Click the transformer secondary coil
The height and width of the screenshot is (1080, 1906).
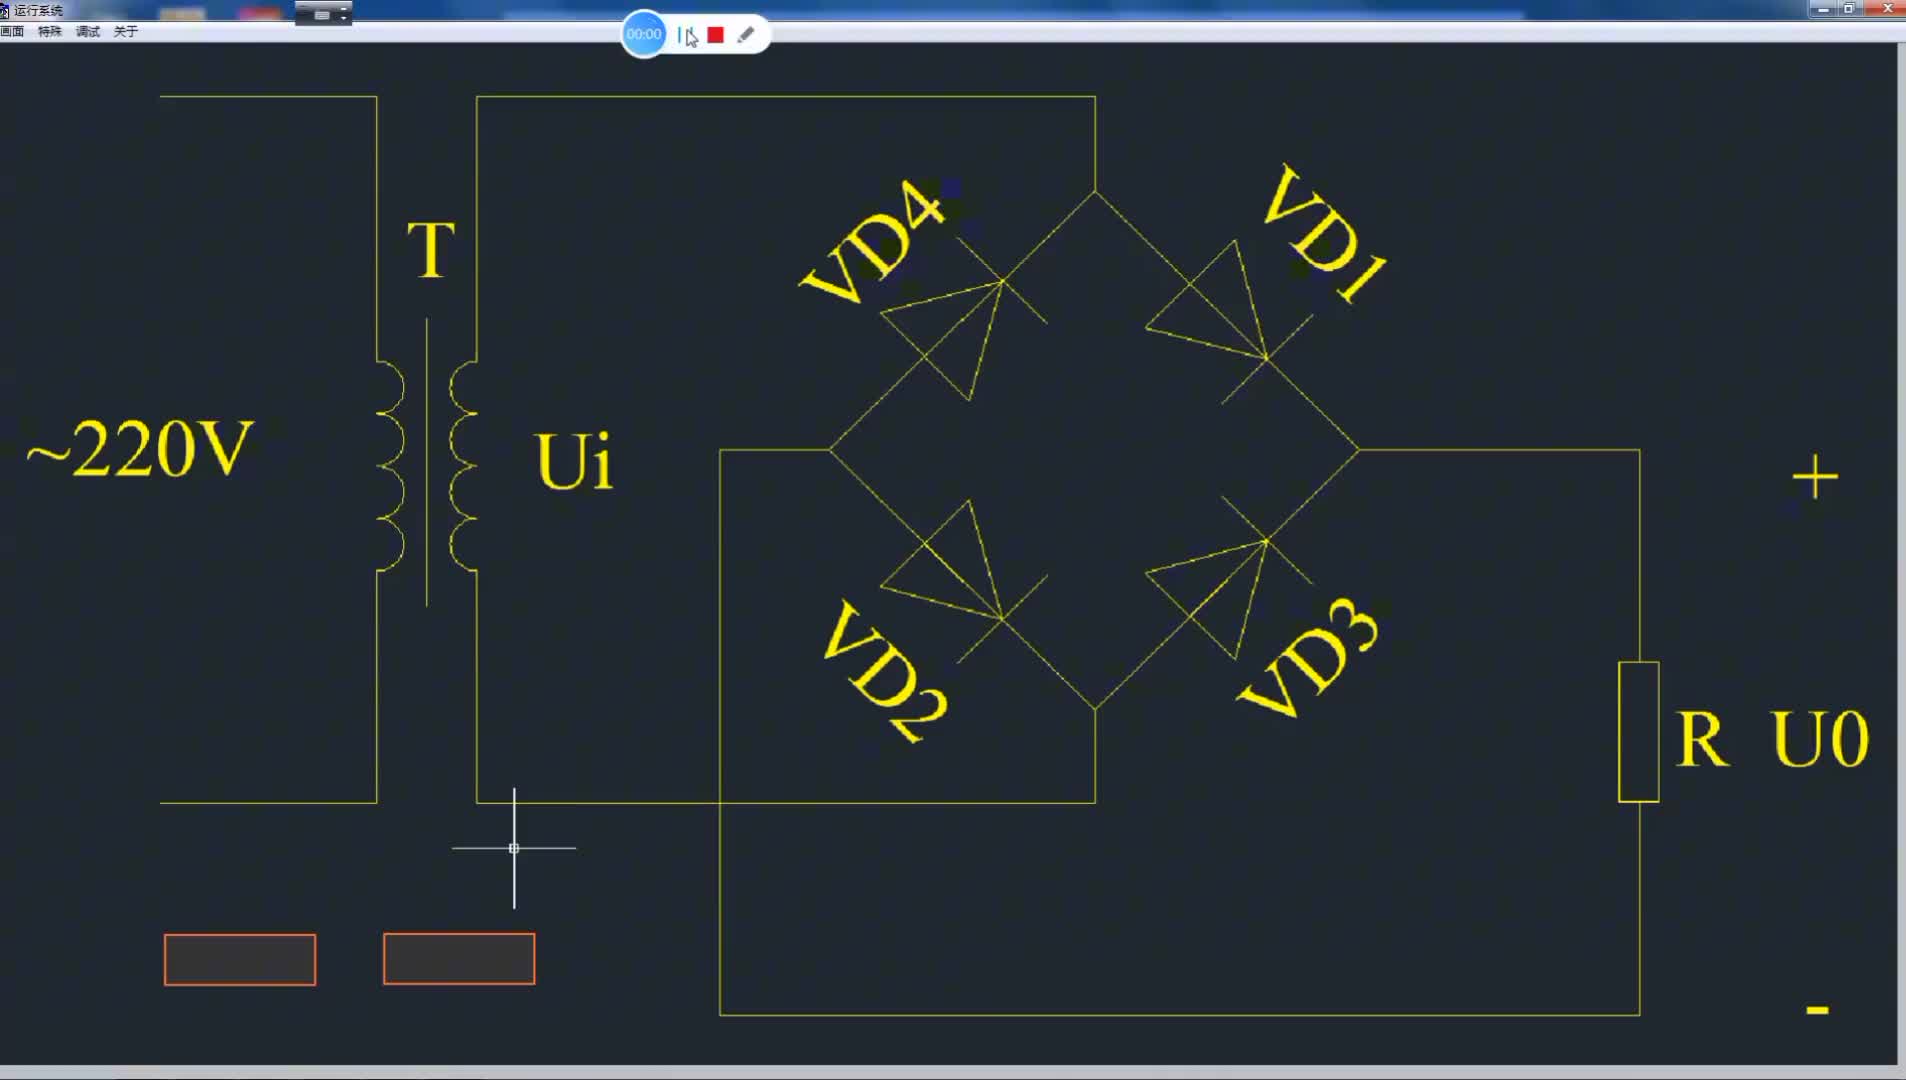[463, 466]
